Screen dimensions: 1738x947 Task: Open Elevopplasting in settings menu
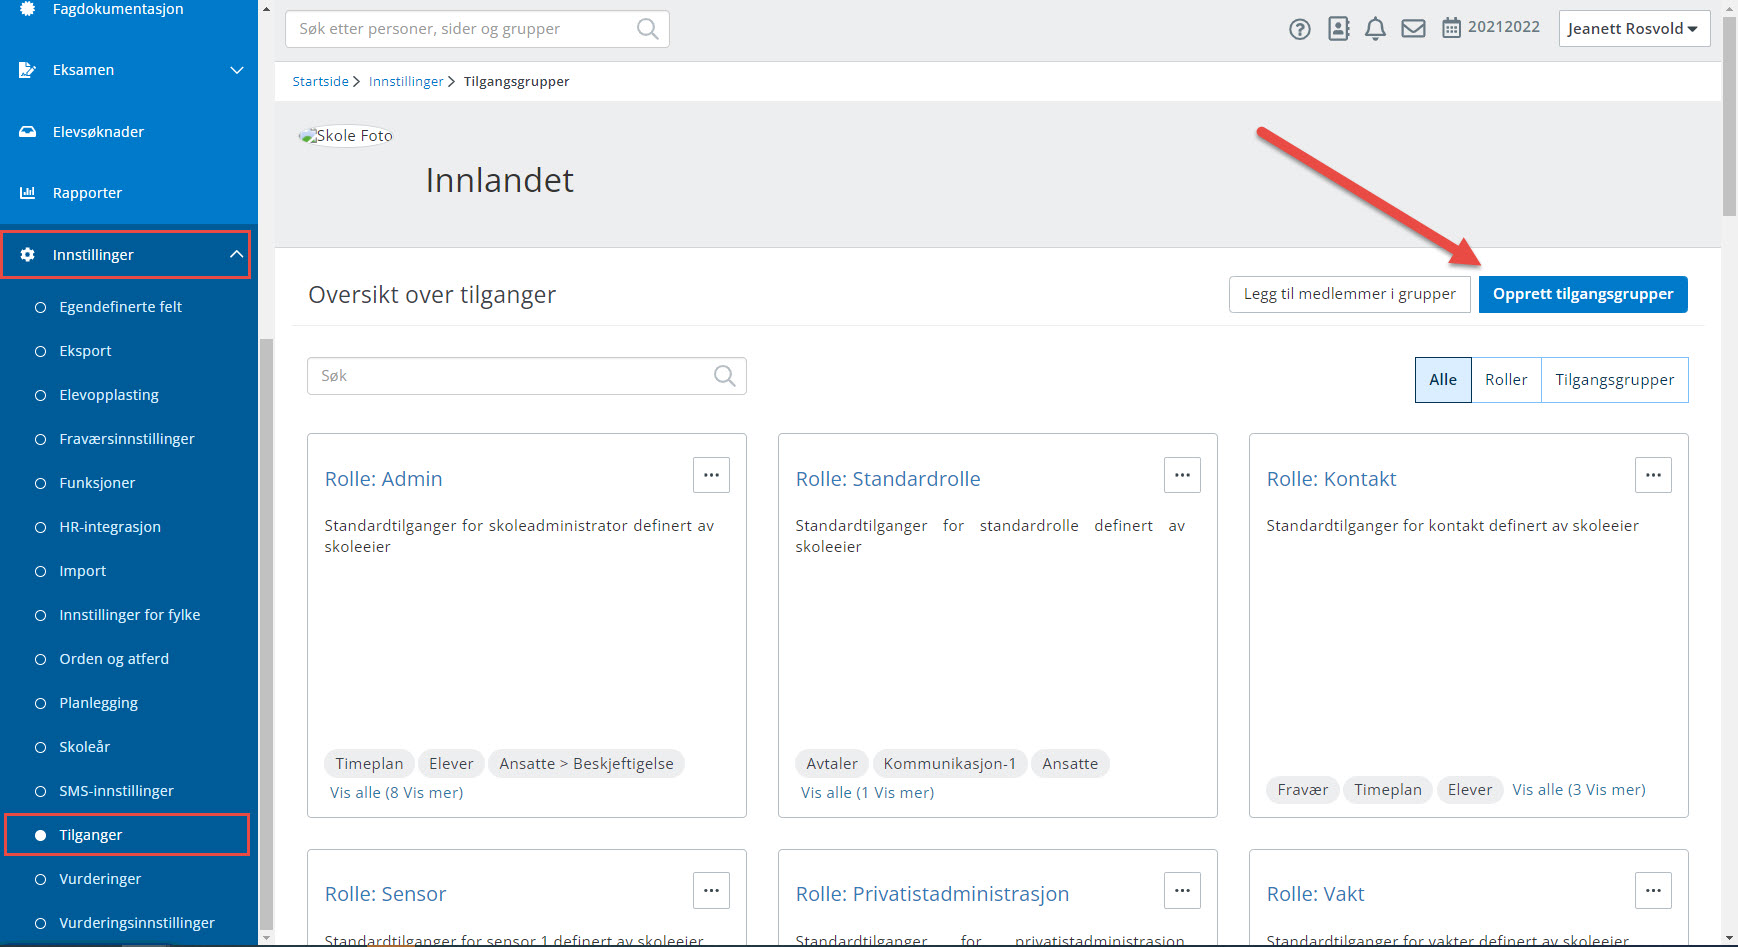[x=109, y=395]
